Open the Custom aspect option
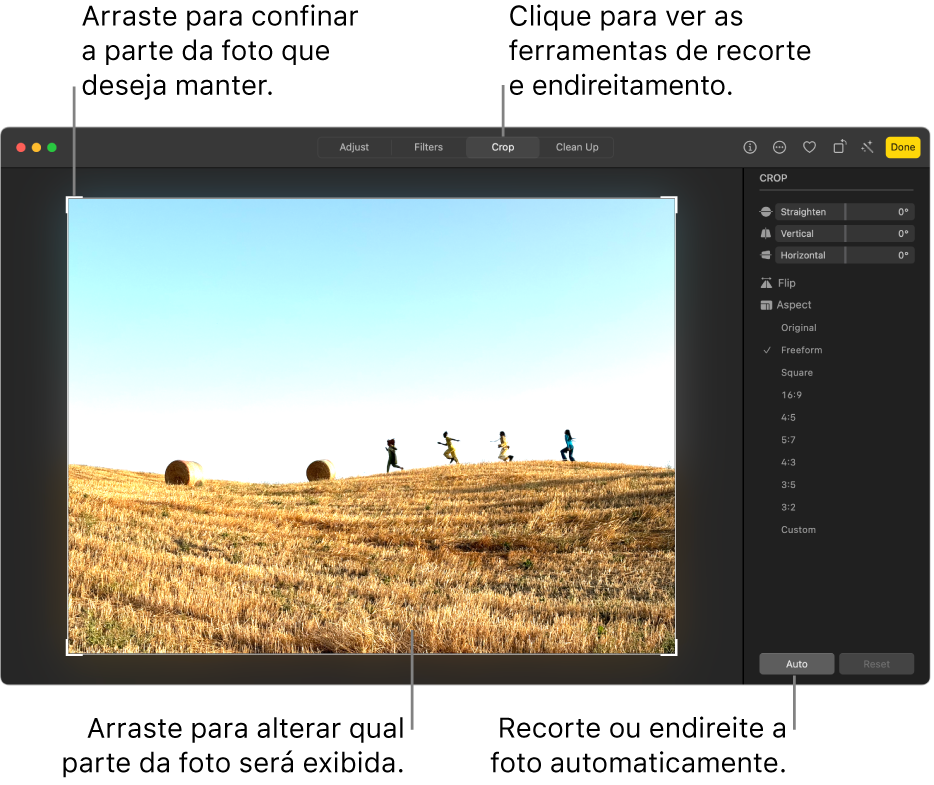 pyautogui.click(x=798, y=530)
